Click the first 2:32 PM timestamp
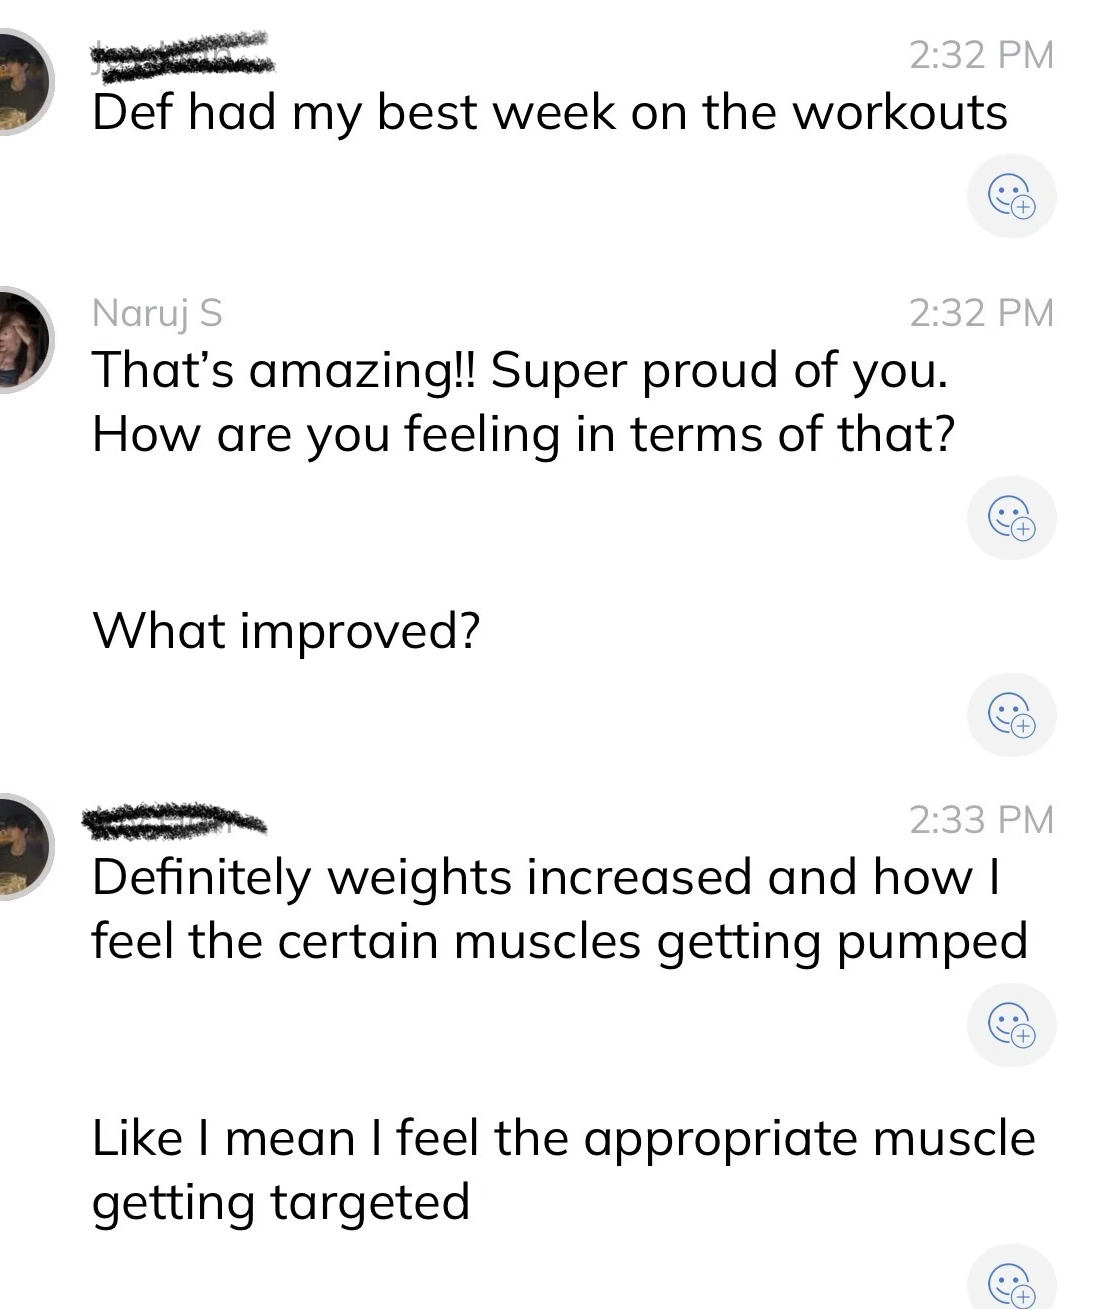1105x1309 pixels. (982, 55)
